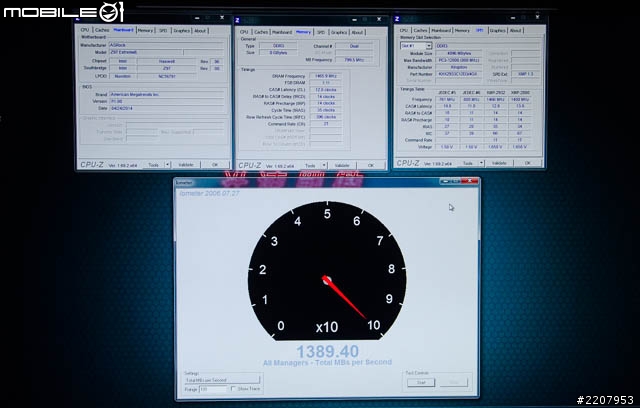Click Tools button in the SPD CPU-Z window

pos(468,163)
